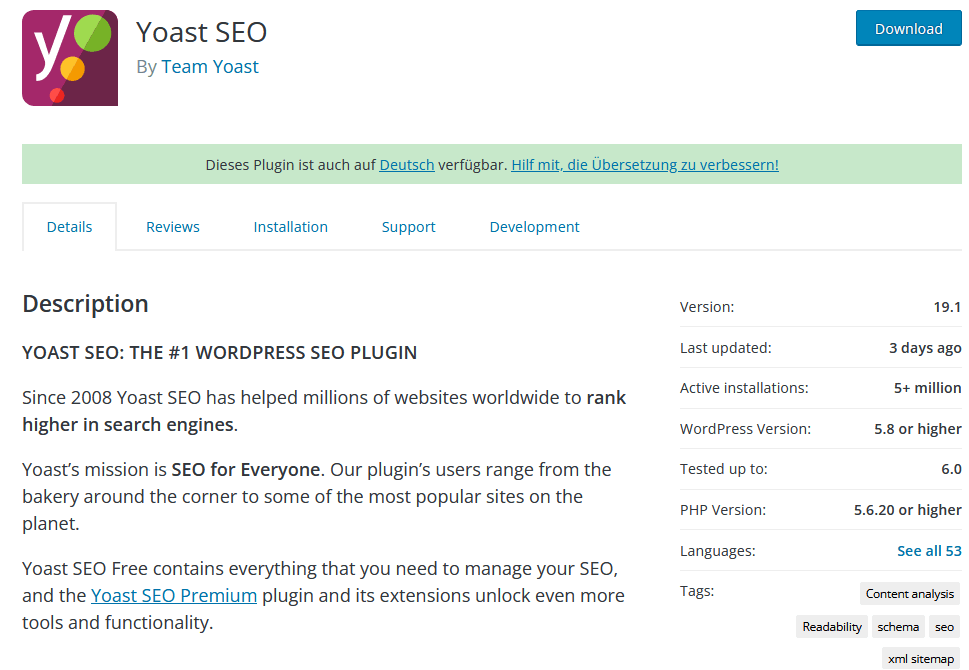
Task: Click the schema tag
Action: (x=898, y=627)
